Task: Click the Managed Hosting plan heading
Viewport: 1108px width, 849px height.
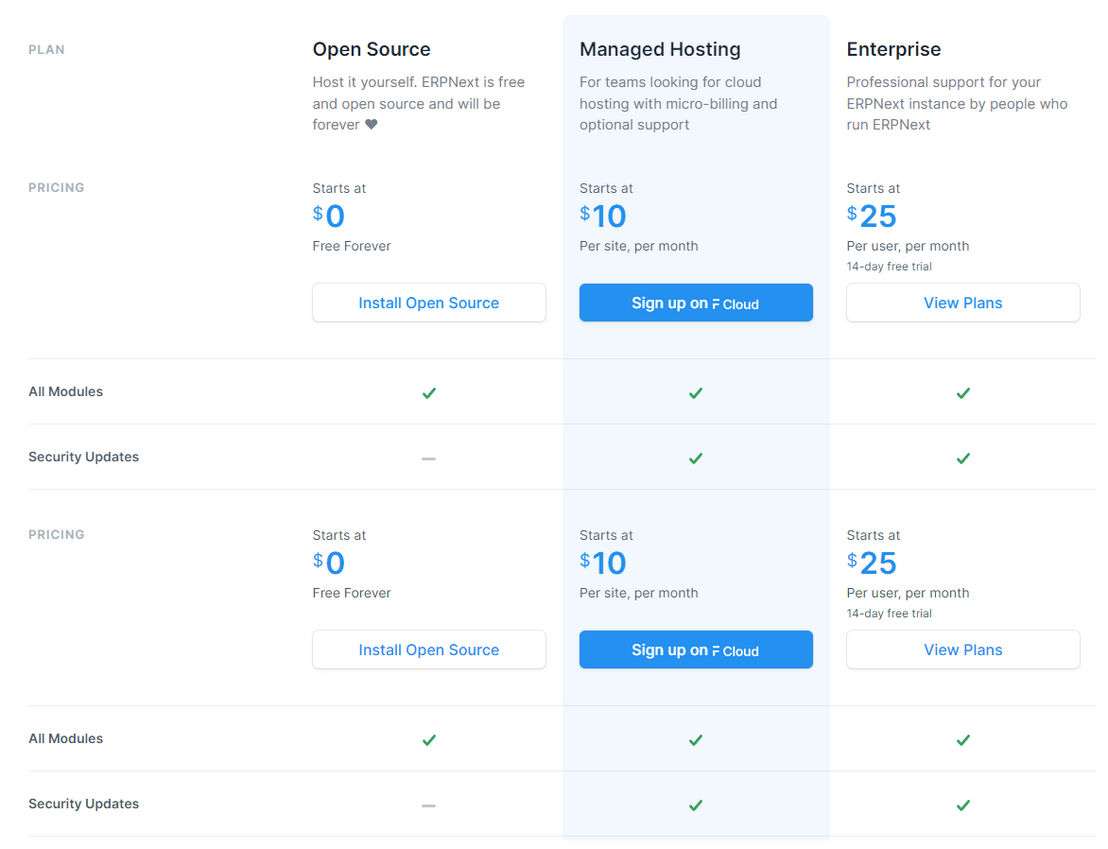Action: click(x=660, y=49)
